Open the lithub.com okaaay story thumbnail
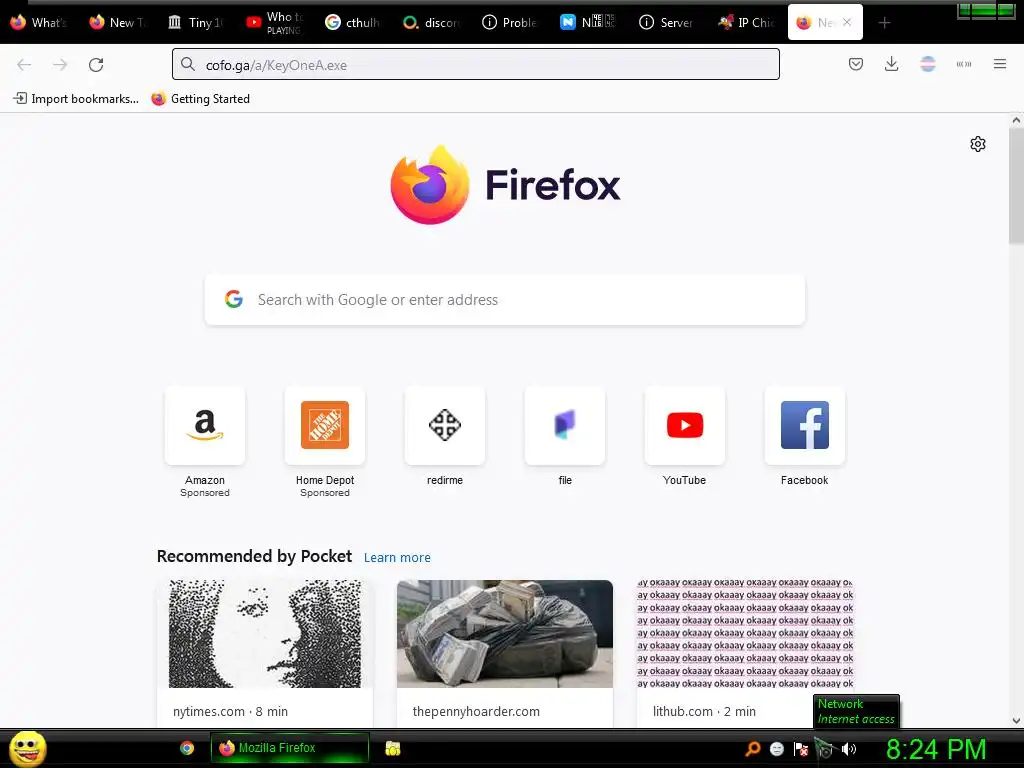The width and height of the screenshot is (1024, 768). 745,633
